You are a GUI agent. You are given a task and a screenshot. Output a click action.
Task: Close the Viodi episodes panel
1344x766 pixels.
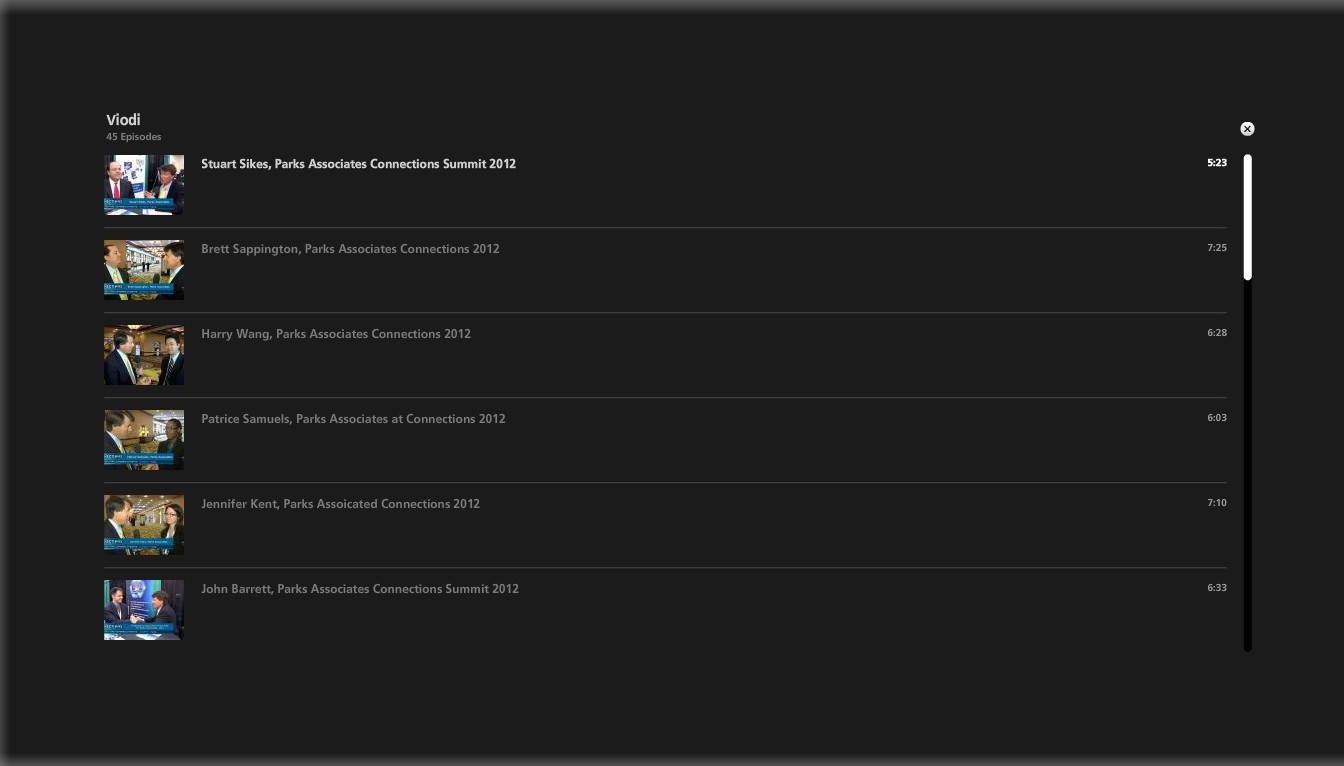coord(1247,129)
